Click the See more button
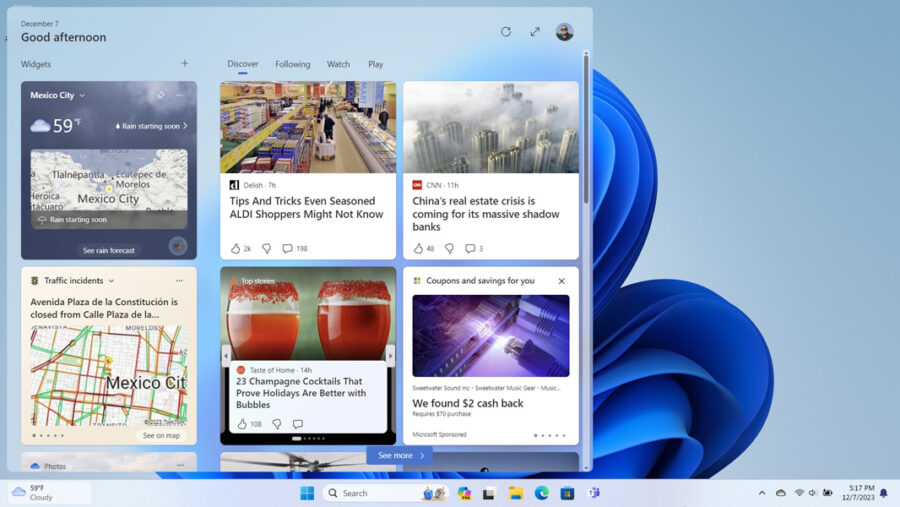Viewport: 900px width, 507px height. tap(400, 455)
